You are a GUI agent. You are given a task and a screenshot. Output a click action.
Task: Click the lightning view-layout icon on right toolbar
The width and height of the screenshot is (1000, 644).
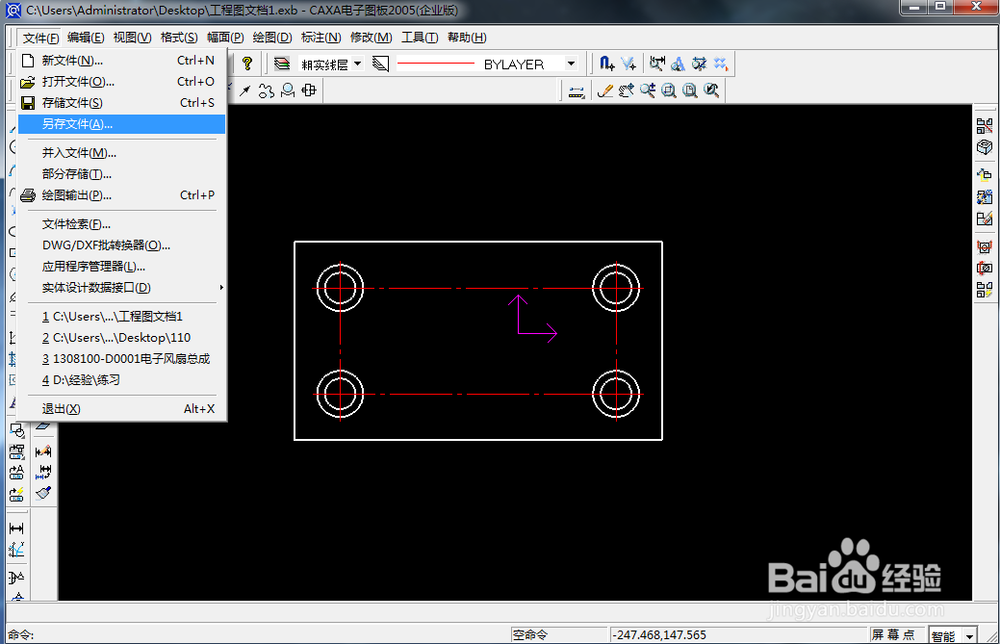pyautogui.click(x=984, y=290)
